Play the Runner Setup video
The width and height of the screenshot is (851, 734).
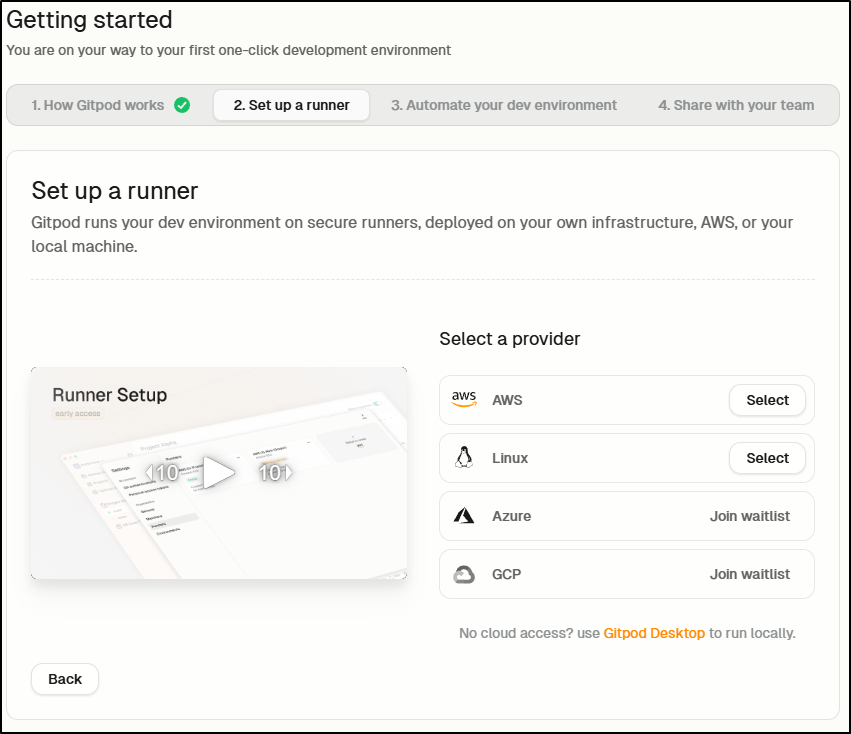[218, 472]
